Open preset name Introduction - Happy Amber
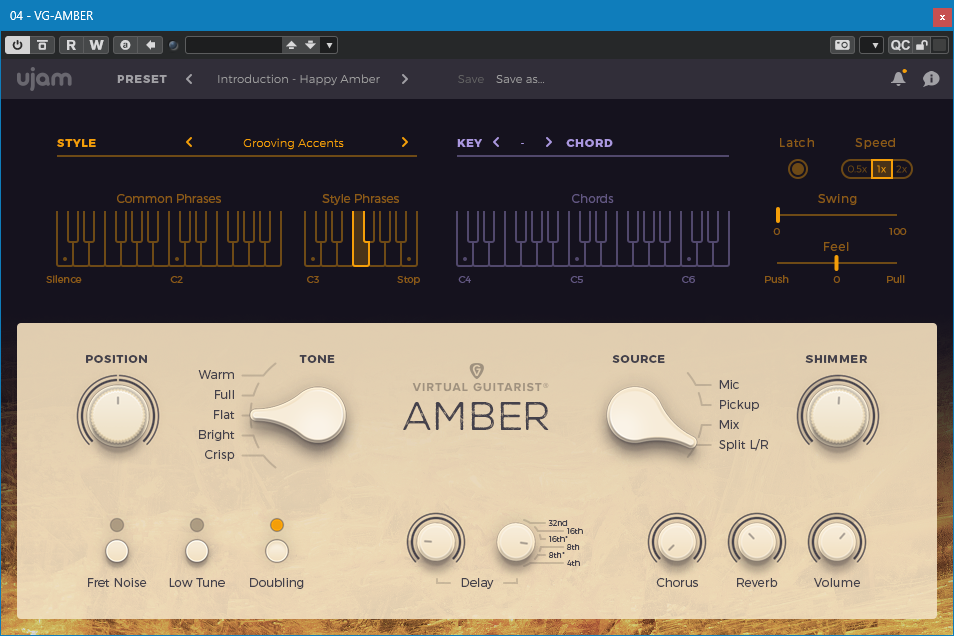Image resolution: width=954 pixels, height=636 pixels. 298,79
